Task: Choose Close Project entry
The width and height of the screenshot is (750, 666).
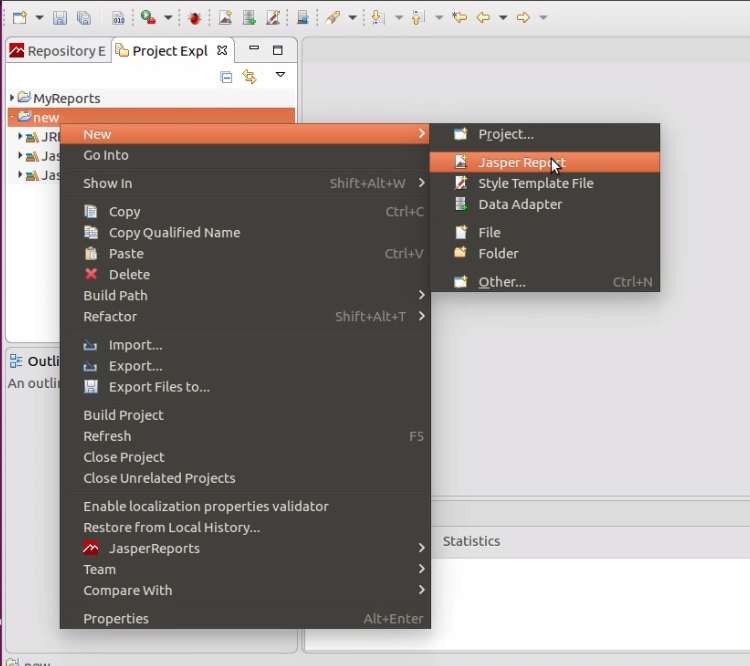Action: pos(245,457)
